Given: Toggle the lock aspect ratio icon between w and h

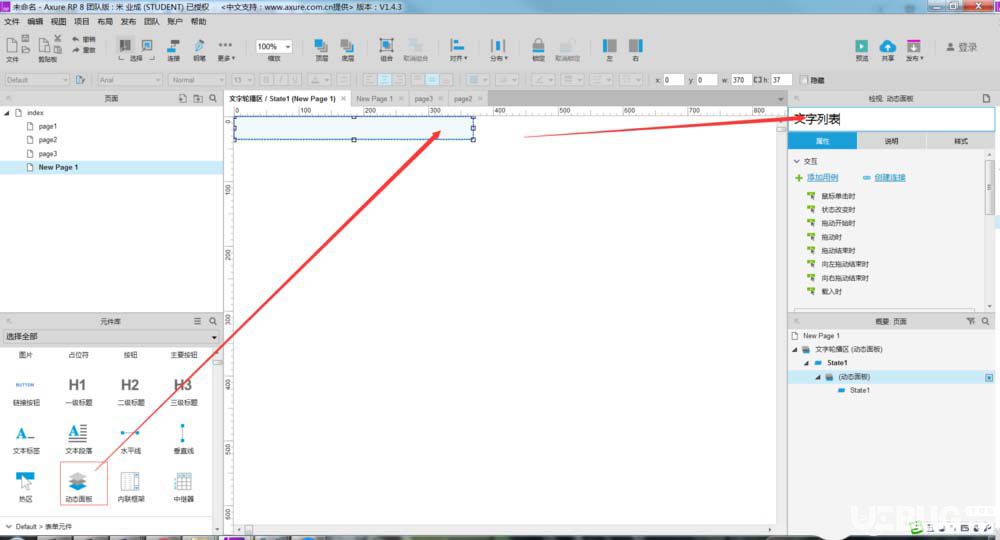Looking at the screenshot, I should 758,80.
